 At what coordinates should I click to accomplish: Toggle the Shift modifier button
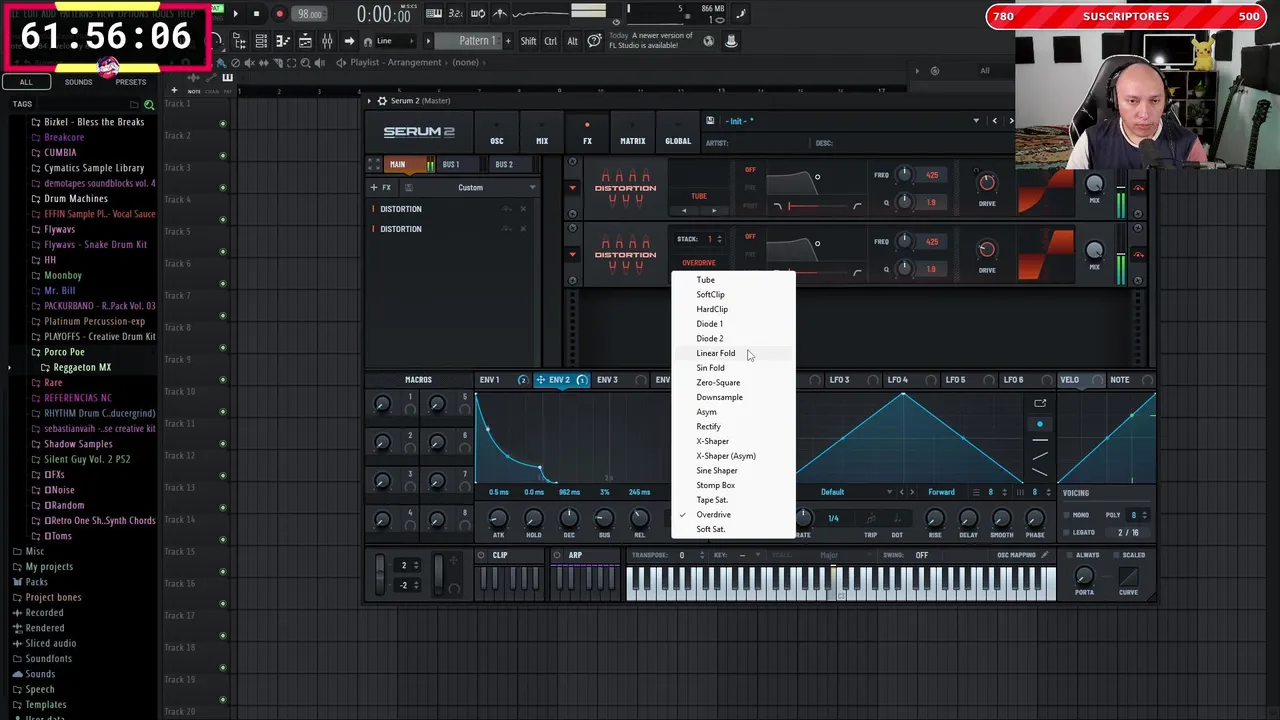pyautogui.click(x=528, y=41)
